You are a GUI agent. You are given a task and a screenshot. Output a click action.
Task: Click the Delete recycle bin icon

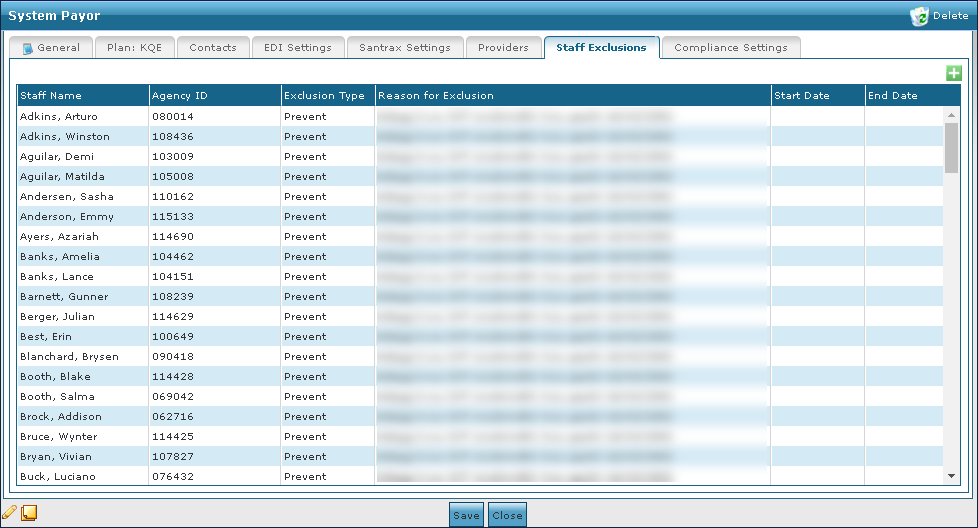pyautogui.click(x=919, y=16)
